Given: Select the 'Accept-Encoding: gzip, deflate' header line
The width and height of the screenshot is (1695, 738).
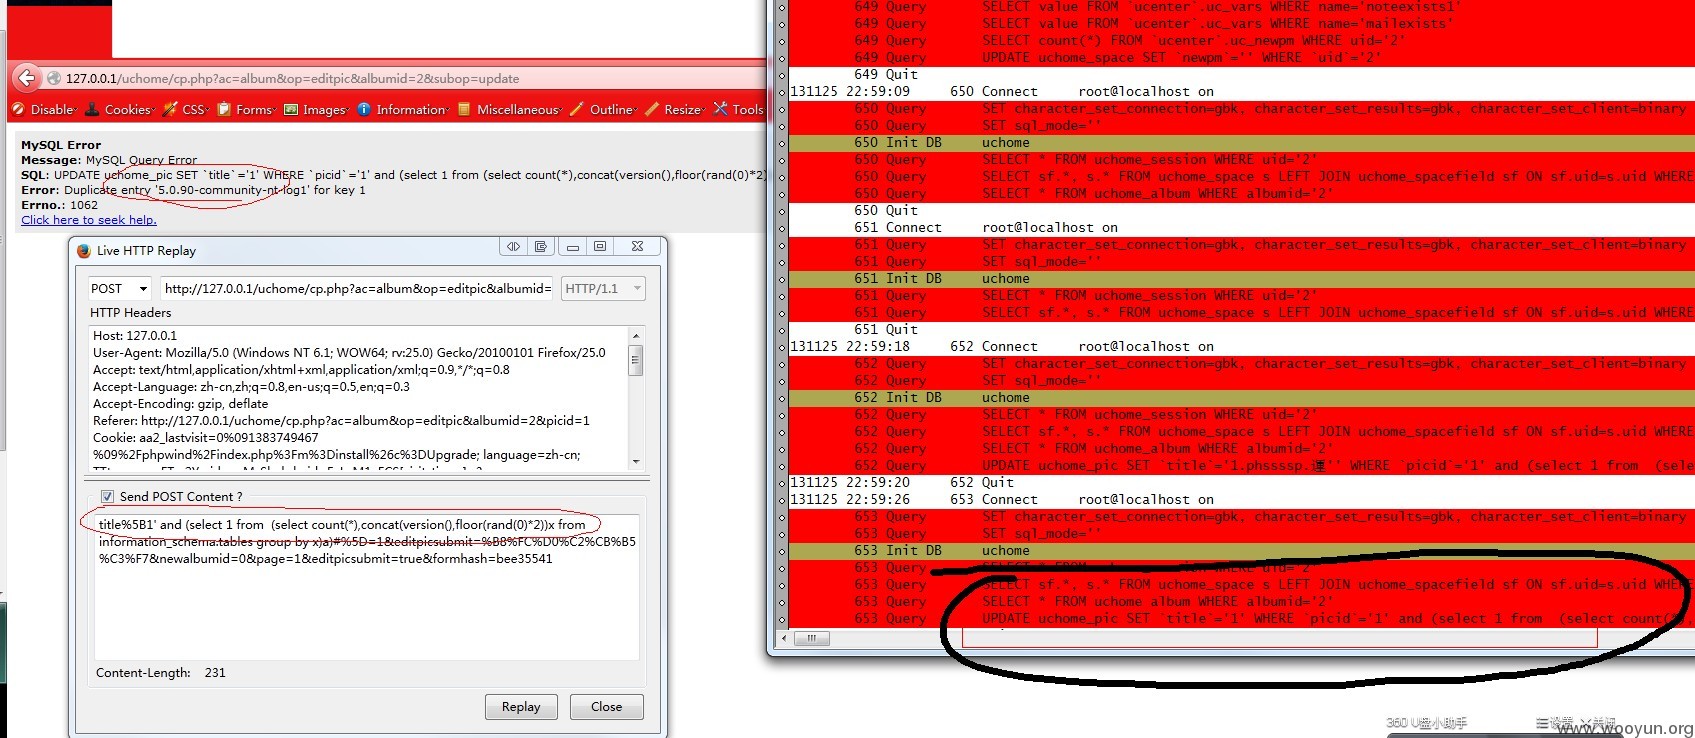Looking at the screenshot, I should point(181,404).
